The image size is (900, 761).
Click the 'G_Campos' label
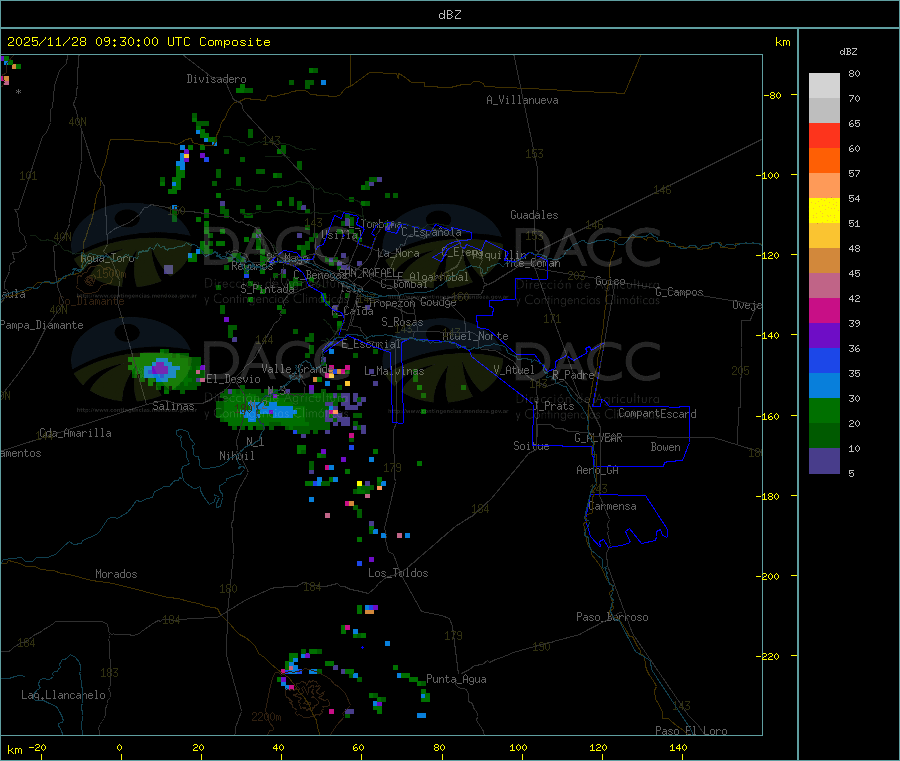[679, 292]
